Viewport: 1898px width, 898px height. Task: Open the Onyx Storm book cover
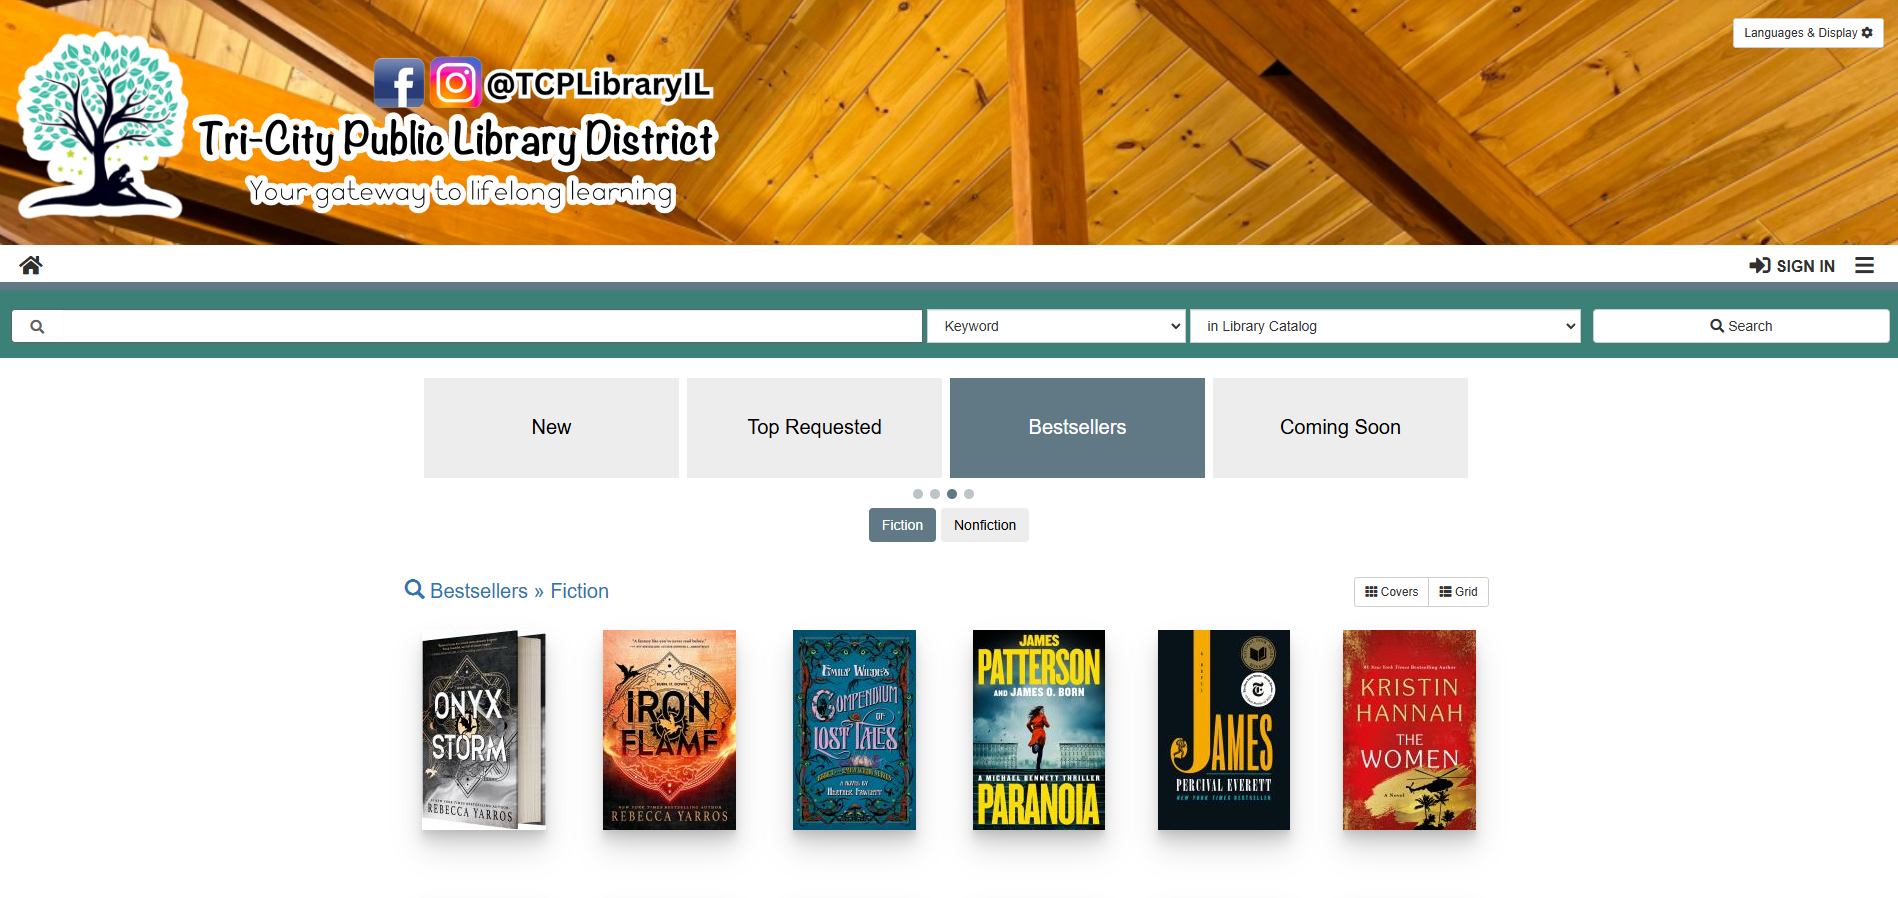(484, 730)
